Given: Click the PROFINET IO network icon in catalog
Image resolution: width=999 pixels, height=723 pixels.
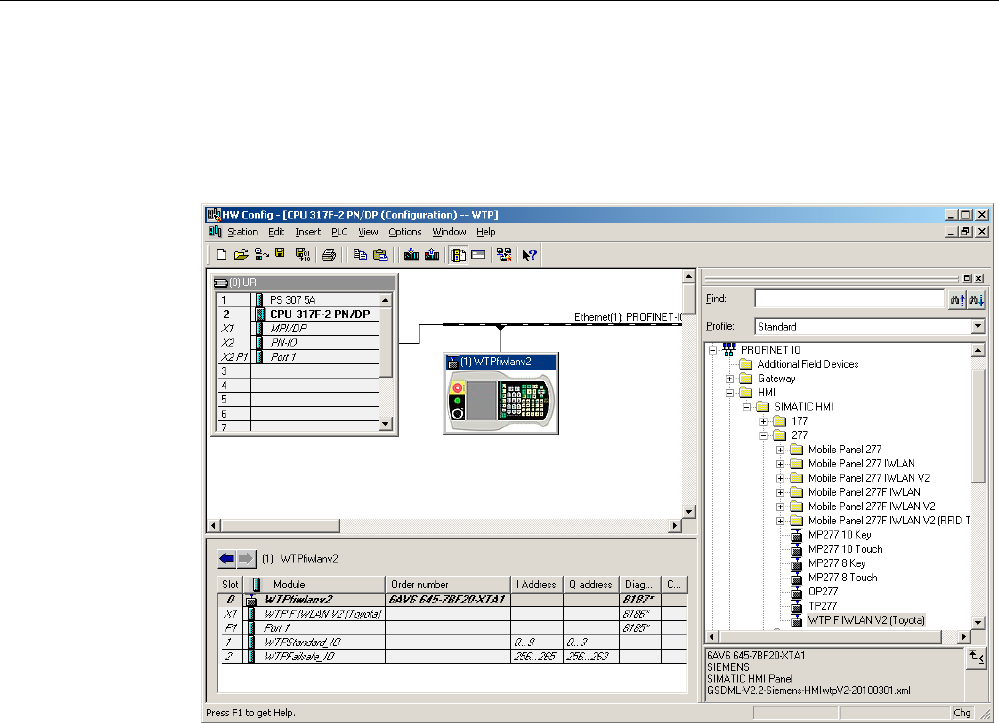Looking at the screenshot, I should 729,349.
